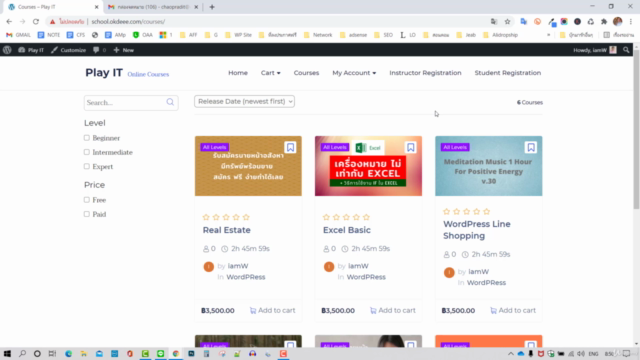
Task: Add WordPress Line Shopping to cart
Action: click(513, 310)
